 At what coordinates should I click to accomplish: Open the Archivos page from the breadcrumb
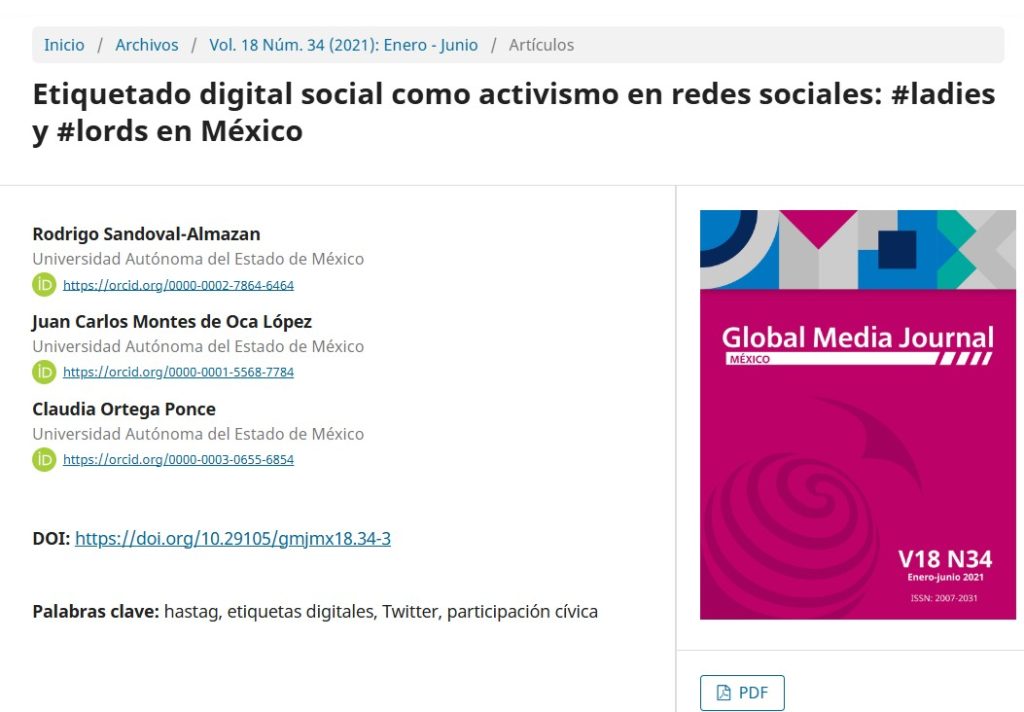coord(147,44)
